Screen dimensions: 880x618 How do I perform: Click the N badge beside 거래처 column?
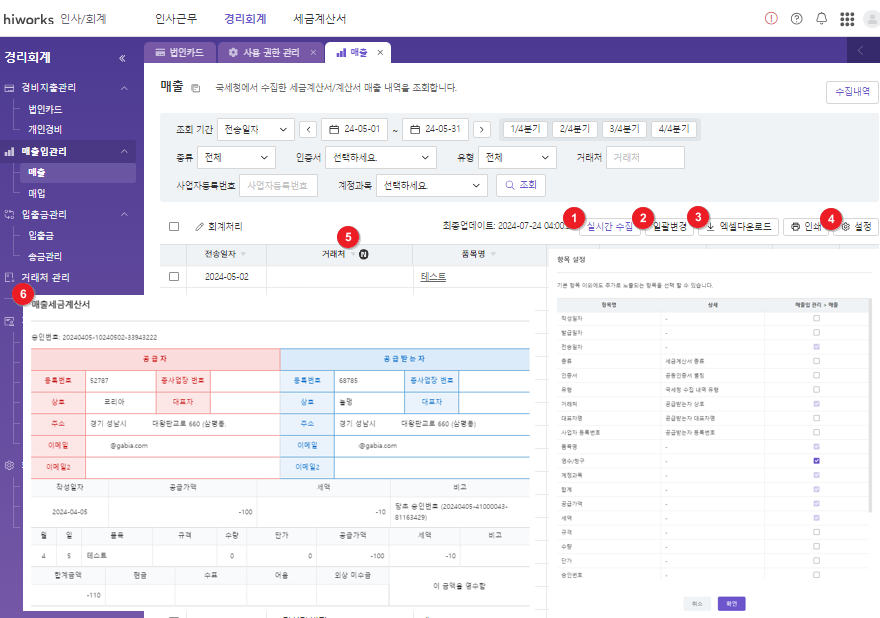[364, 254]
